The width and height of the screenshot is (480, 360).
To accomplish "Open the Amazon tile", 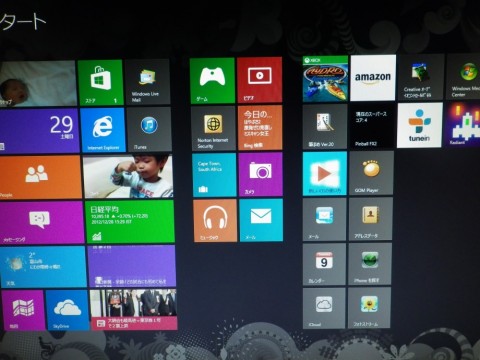I will pyautogui.click(x=373, y=78).
